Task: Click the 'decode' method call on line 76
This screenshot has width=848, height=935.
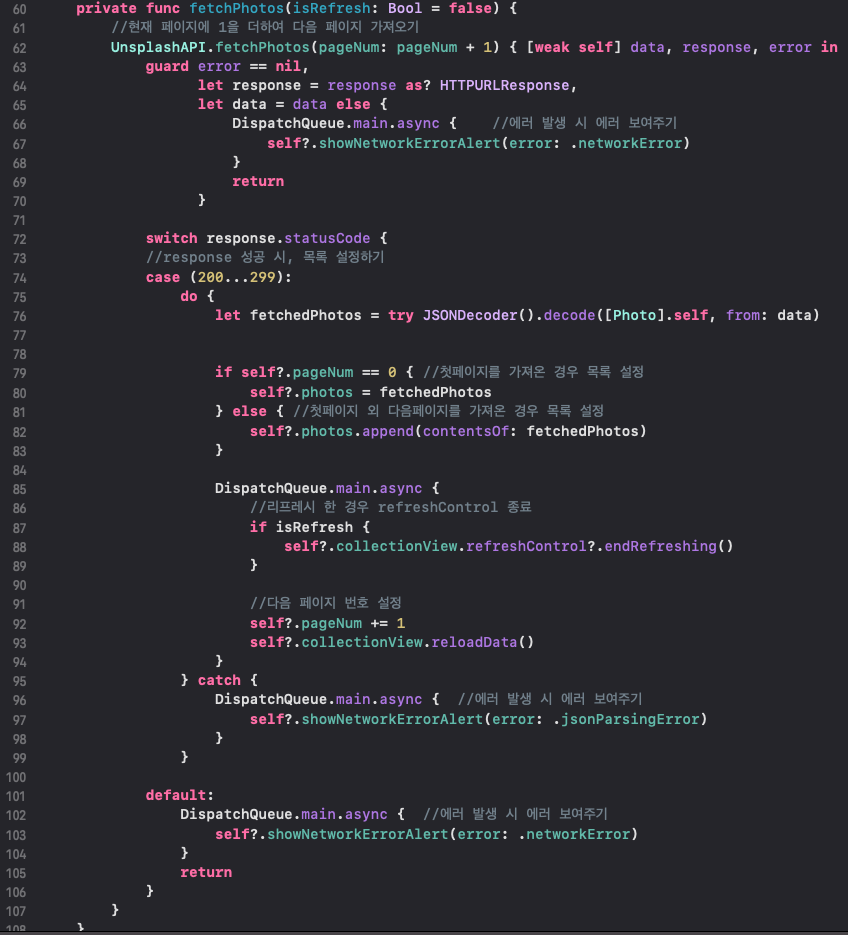Action: [570, 315]
